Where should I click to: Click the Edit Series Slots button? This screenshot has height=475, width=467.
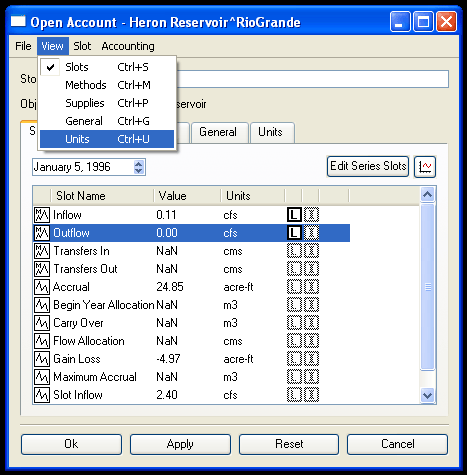[x=368, y=166]
